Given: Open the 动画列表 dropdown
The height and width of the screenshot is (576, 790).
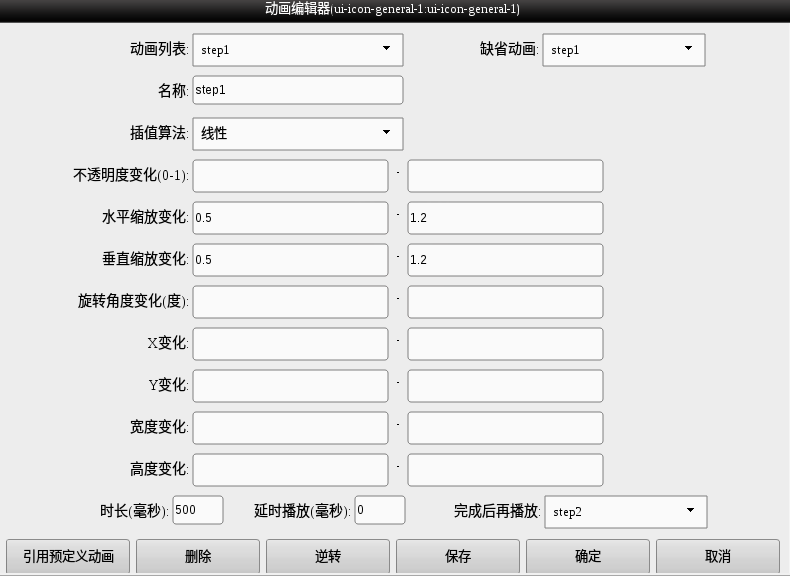Looking at the screenshot, I should point(298,50).
